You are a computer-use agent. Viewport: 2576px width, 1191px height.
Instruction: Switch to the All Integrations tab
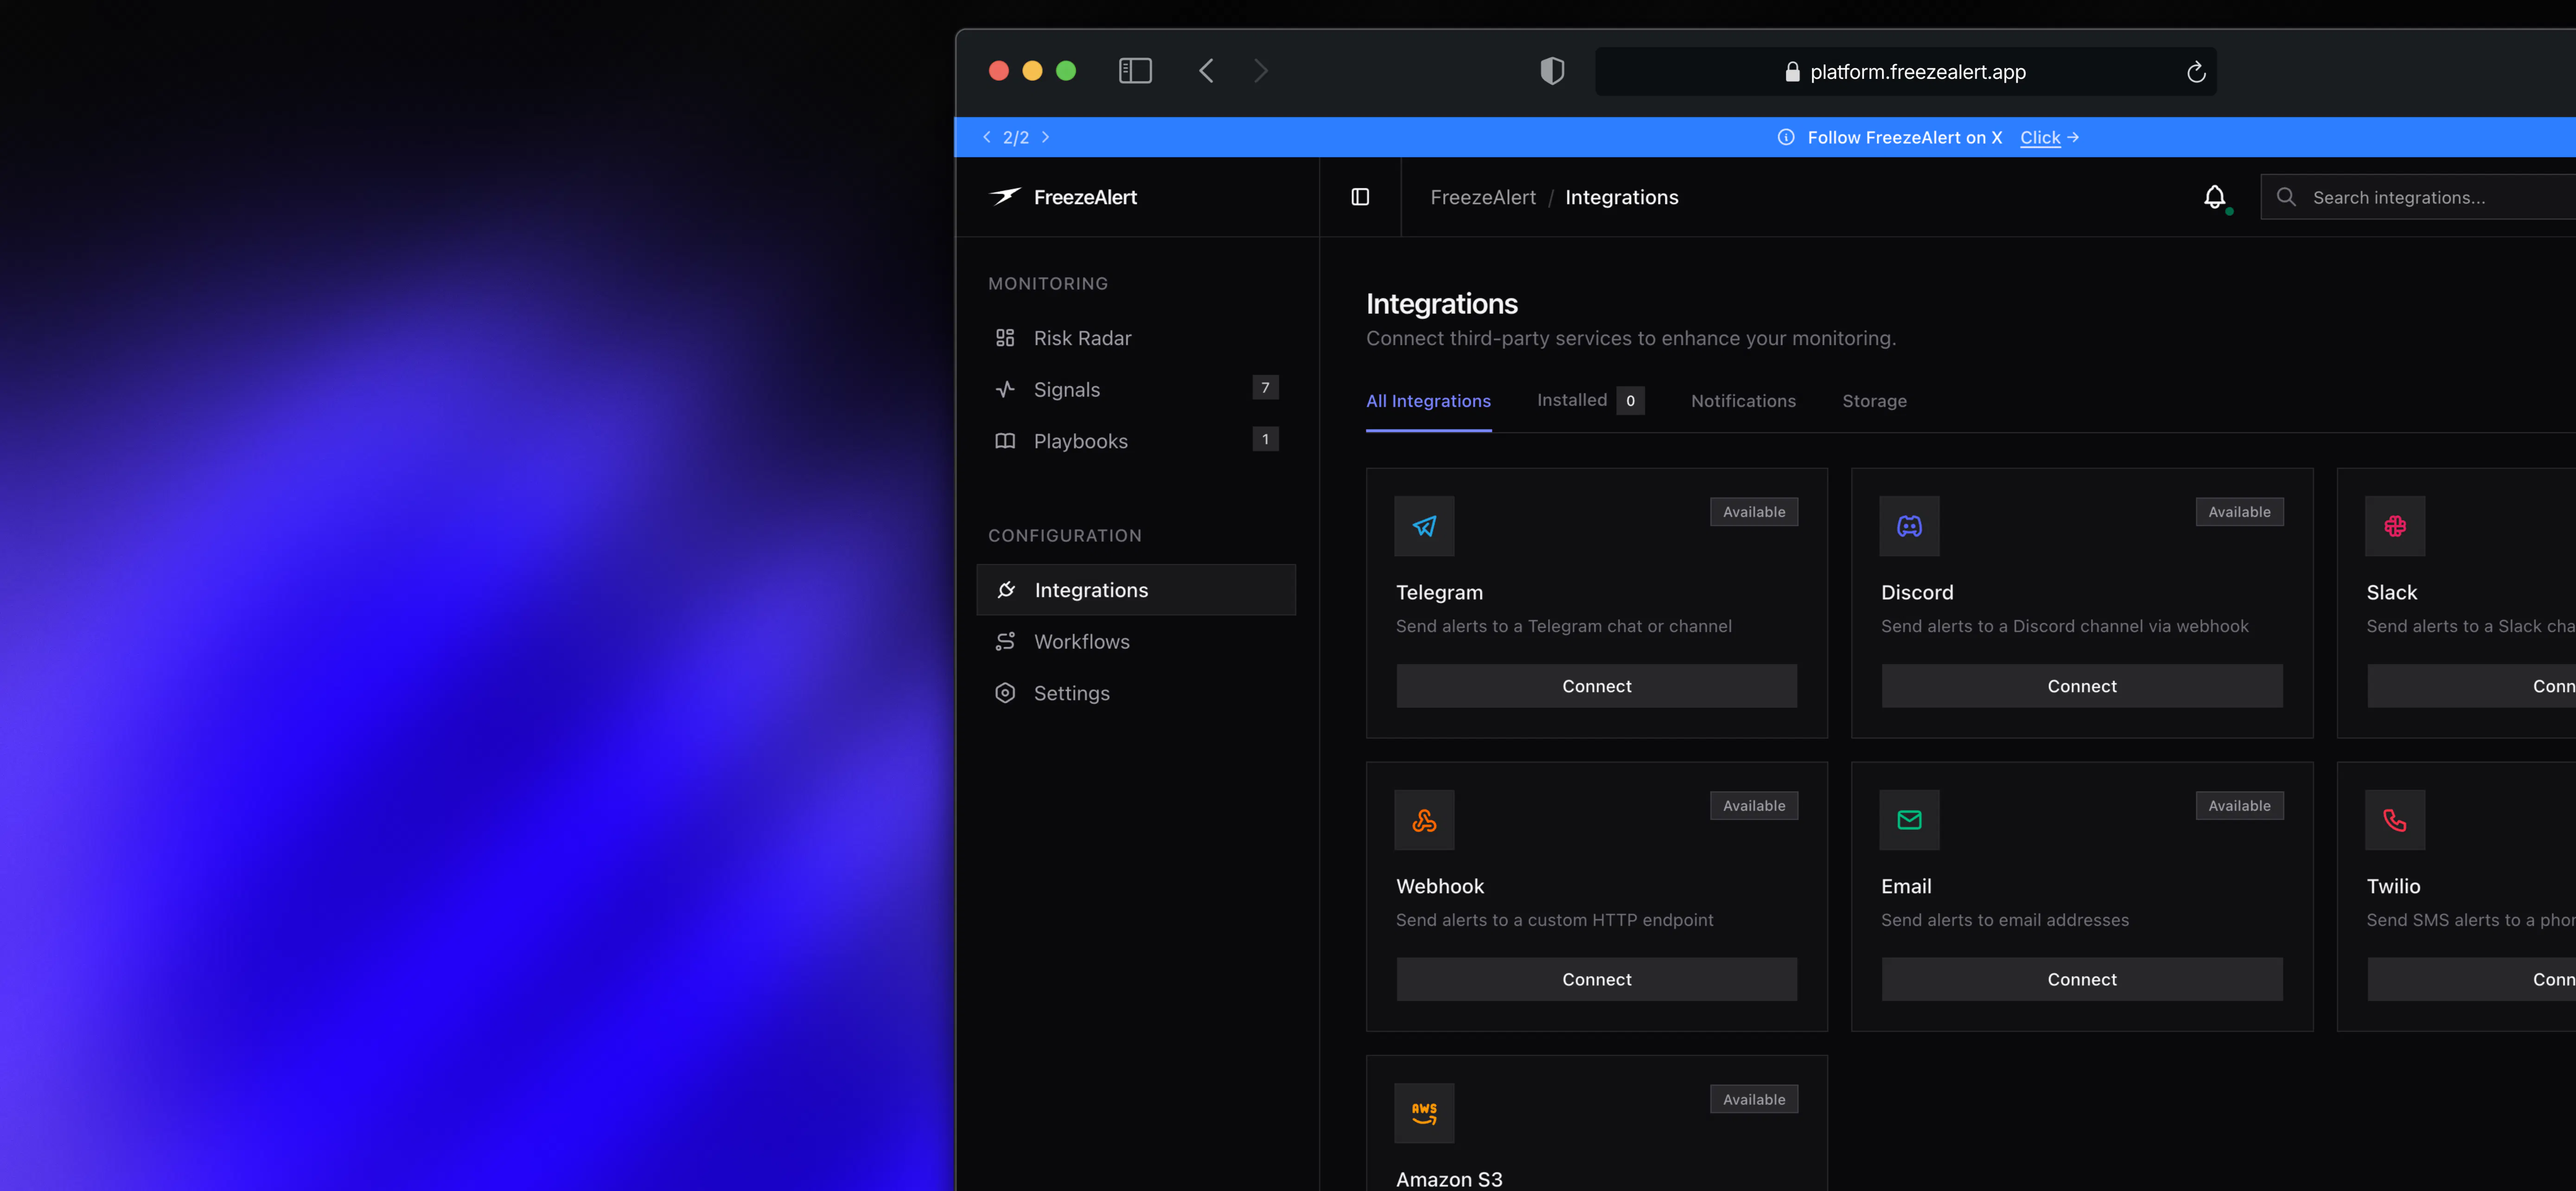tap(1428, 401)
